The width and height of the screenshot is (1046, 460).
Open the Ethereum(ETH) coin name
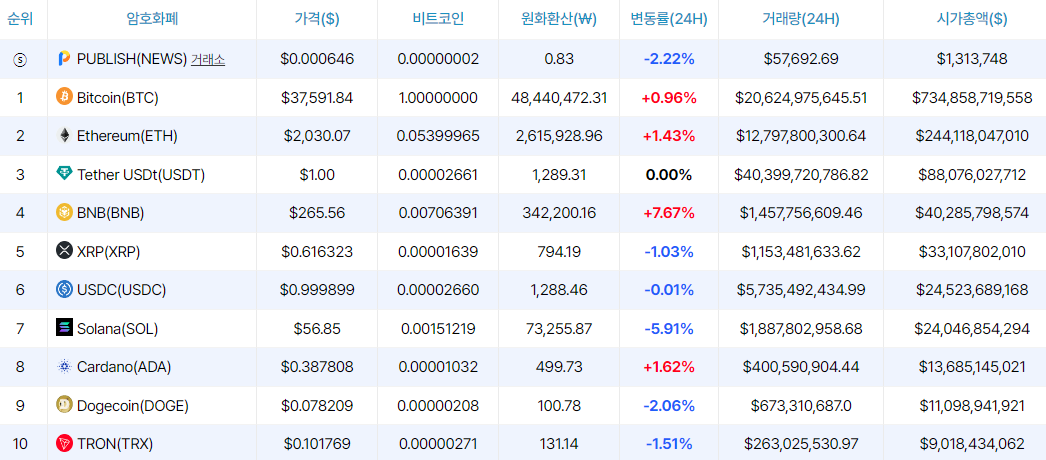[127, 136]
